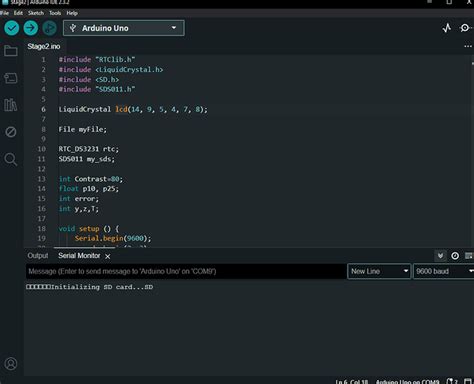Open the Help menu
The width and height of the screenshot is (474, 384).
click(x=72, y=13)
